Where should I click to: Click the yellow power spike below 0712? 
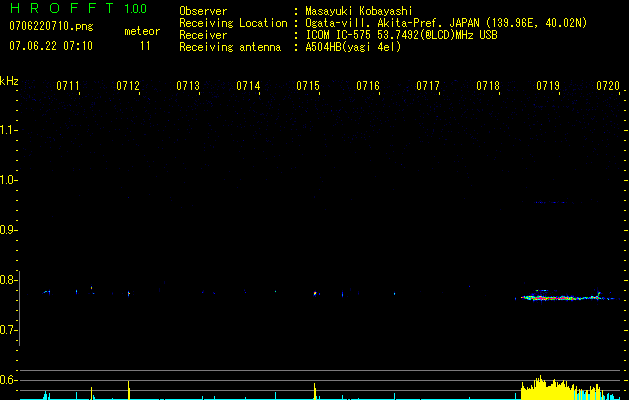pyautogui.click(x=129, y=390)
